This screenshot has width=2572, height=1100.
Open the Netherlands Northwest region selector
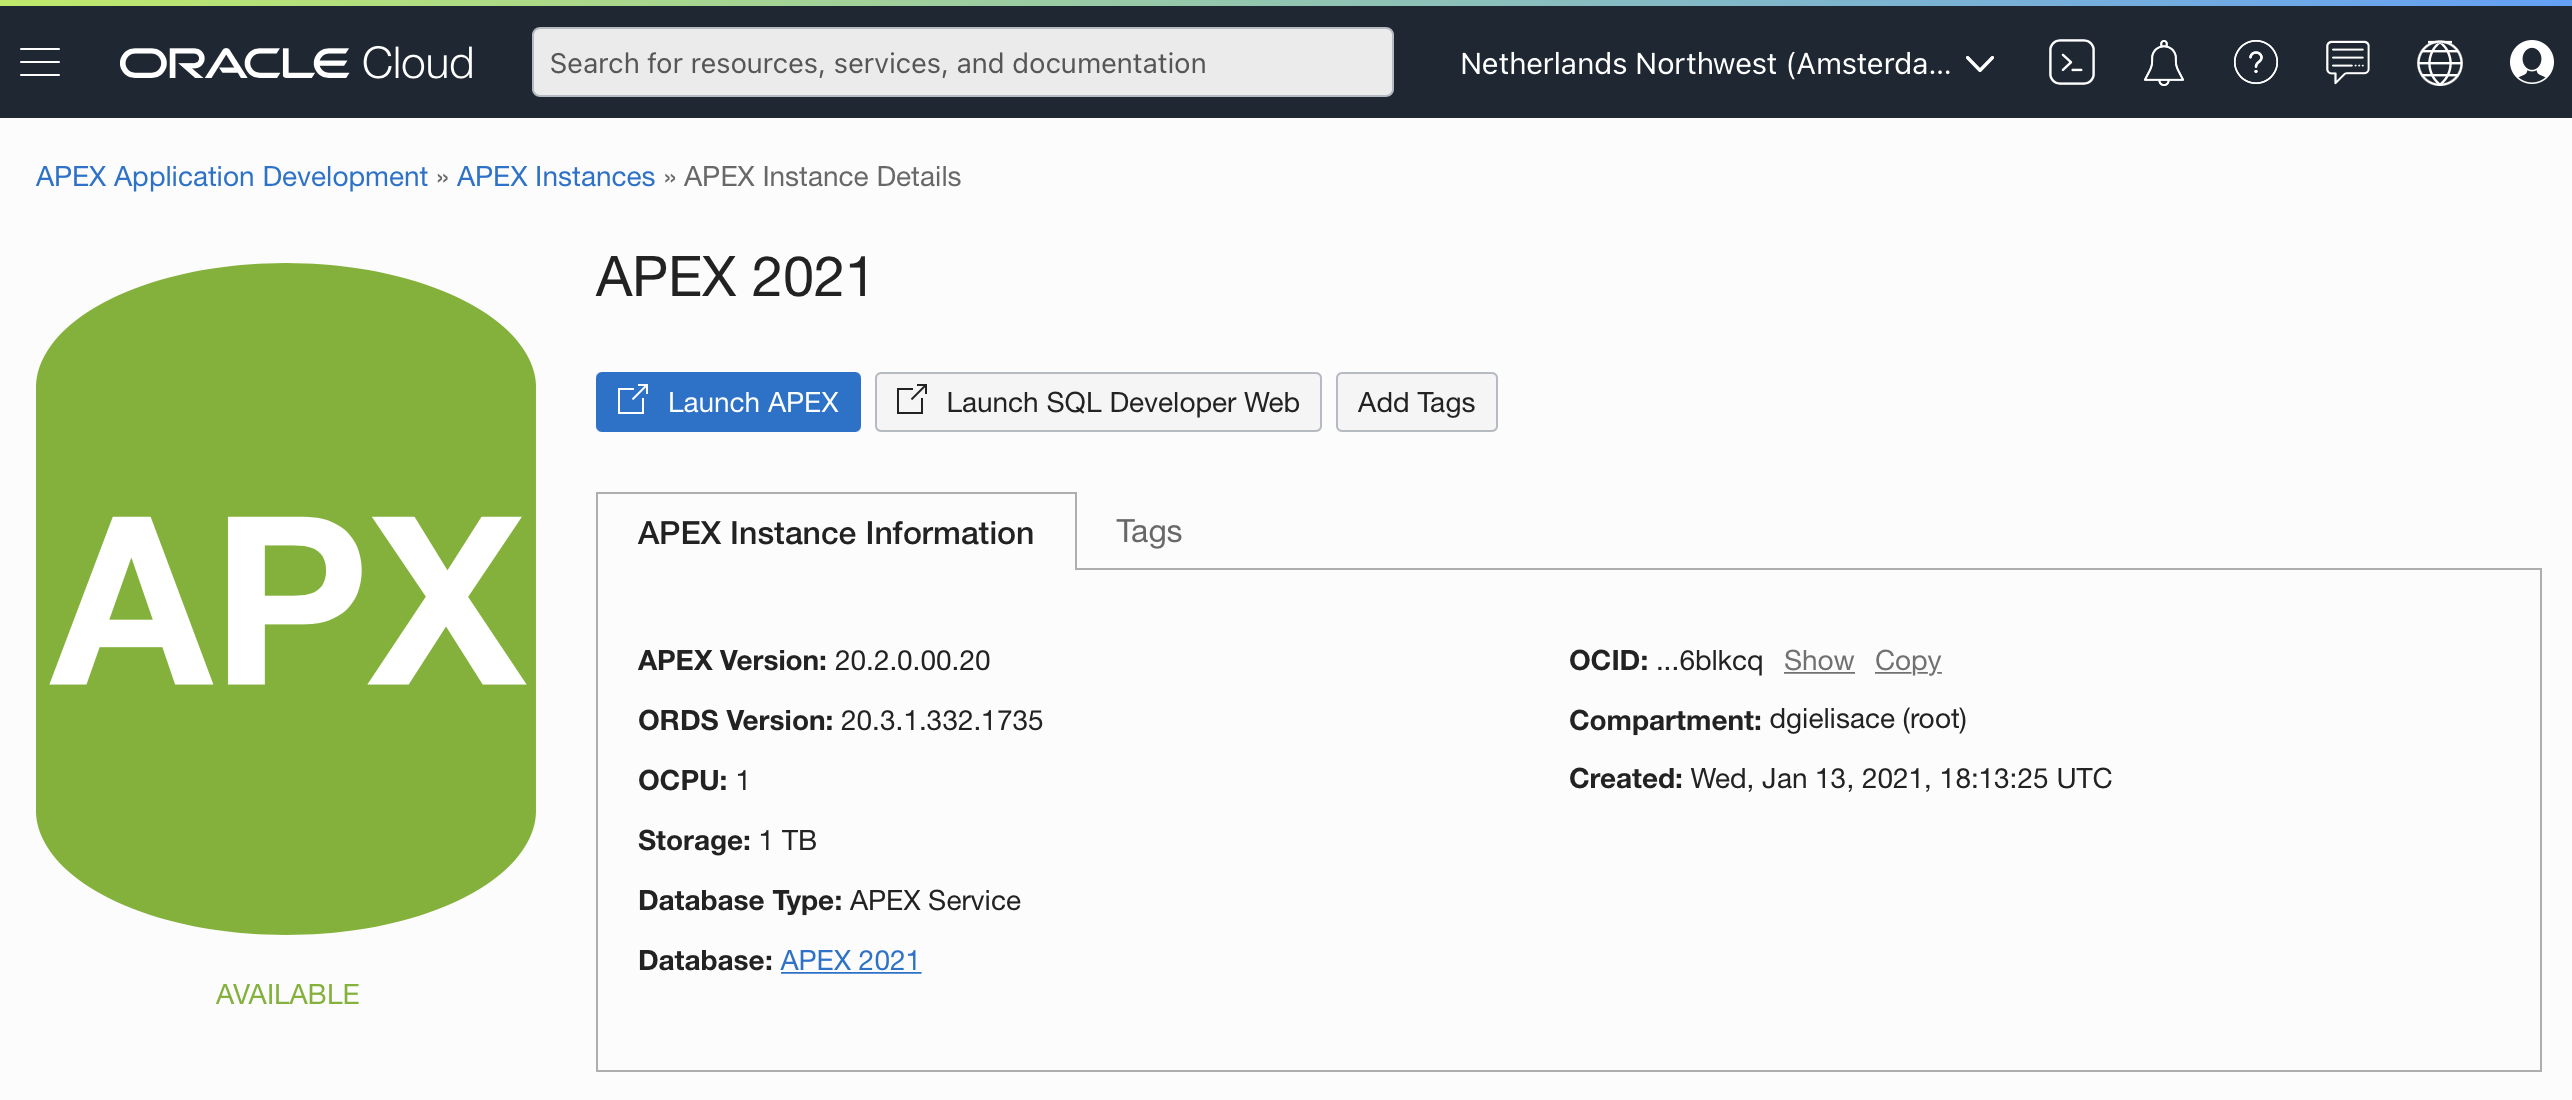pos(1728,62)
